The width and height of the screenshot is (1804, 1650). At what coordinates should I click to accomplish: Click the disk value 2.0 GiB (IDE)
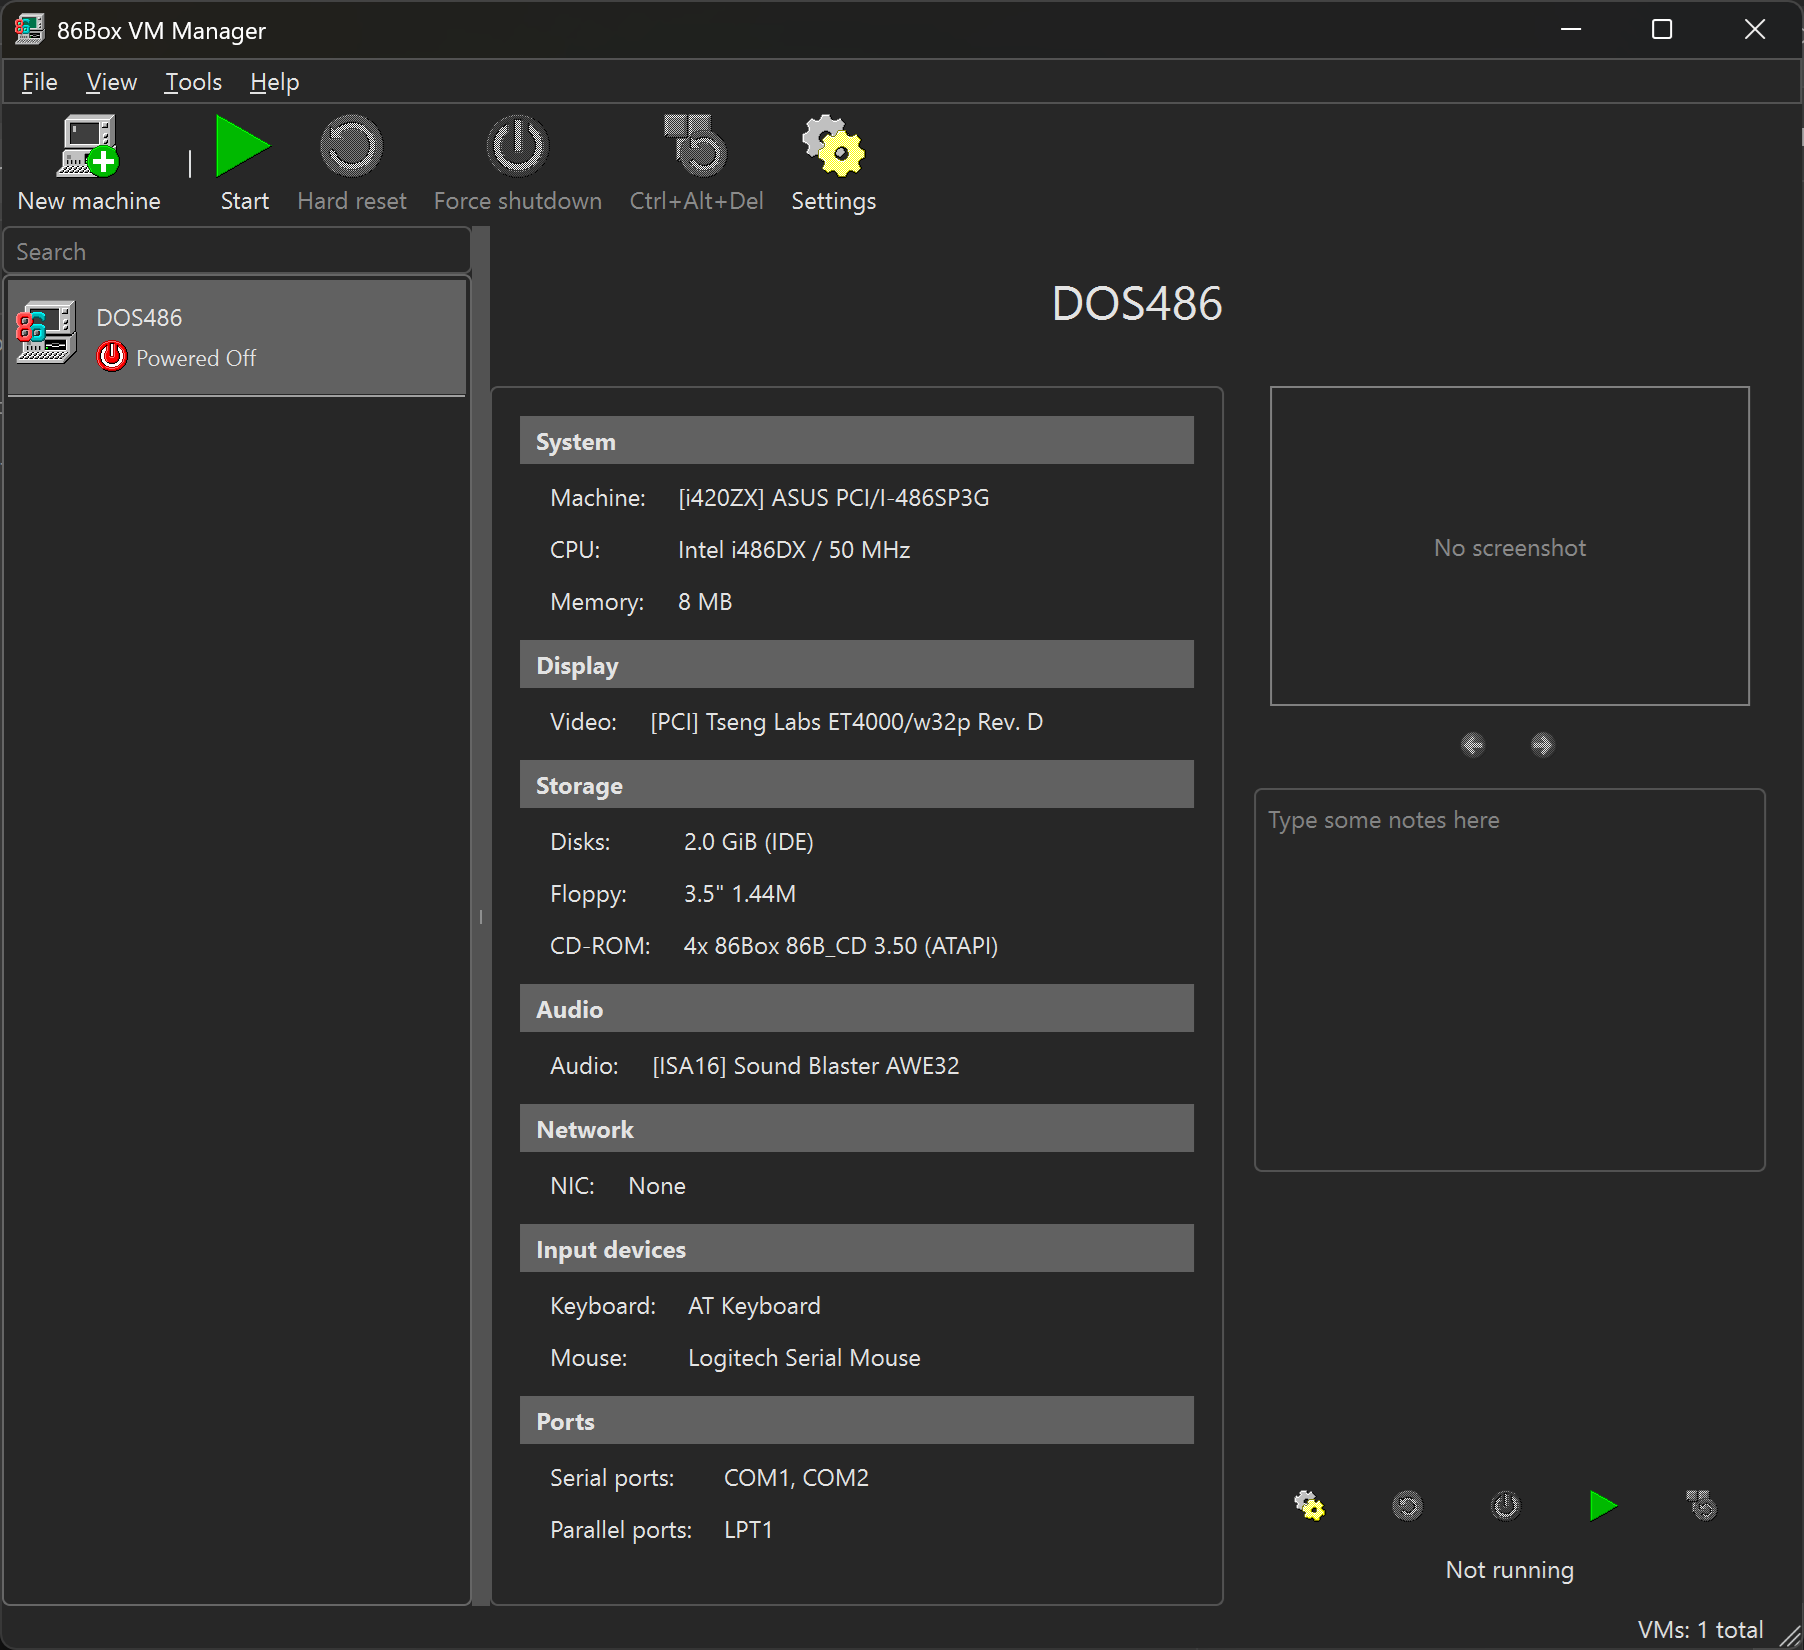click(x=748, y=842)
